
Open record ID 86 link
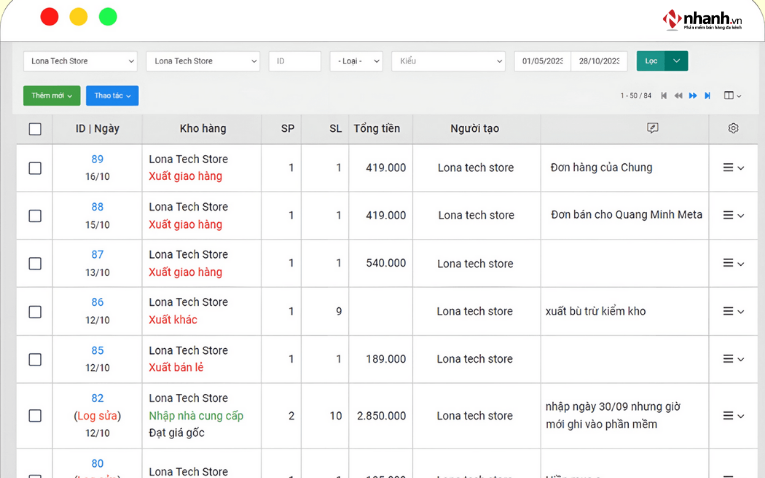tap(98, 302)
